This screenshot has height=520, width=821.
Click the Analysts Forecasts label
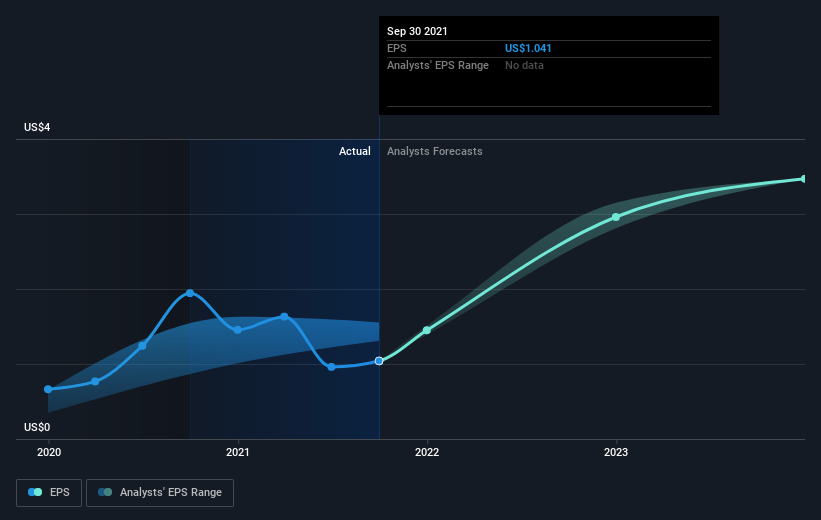435,151
